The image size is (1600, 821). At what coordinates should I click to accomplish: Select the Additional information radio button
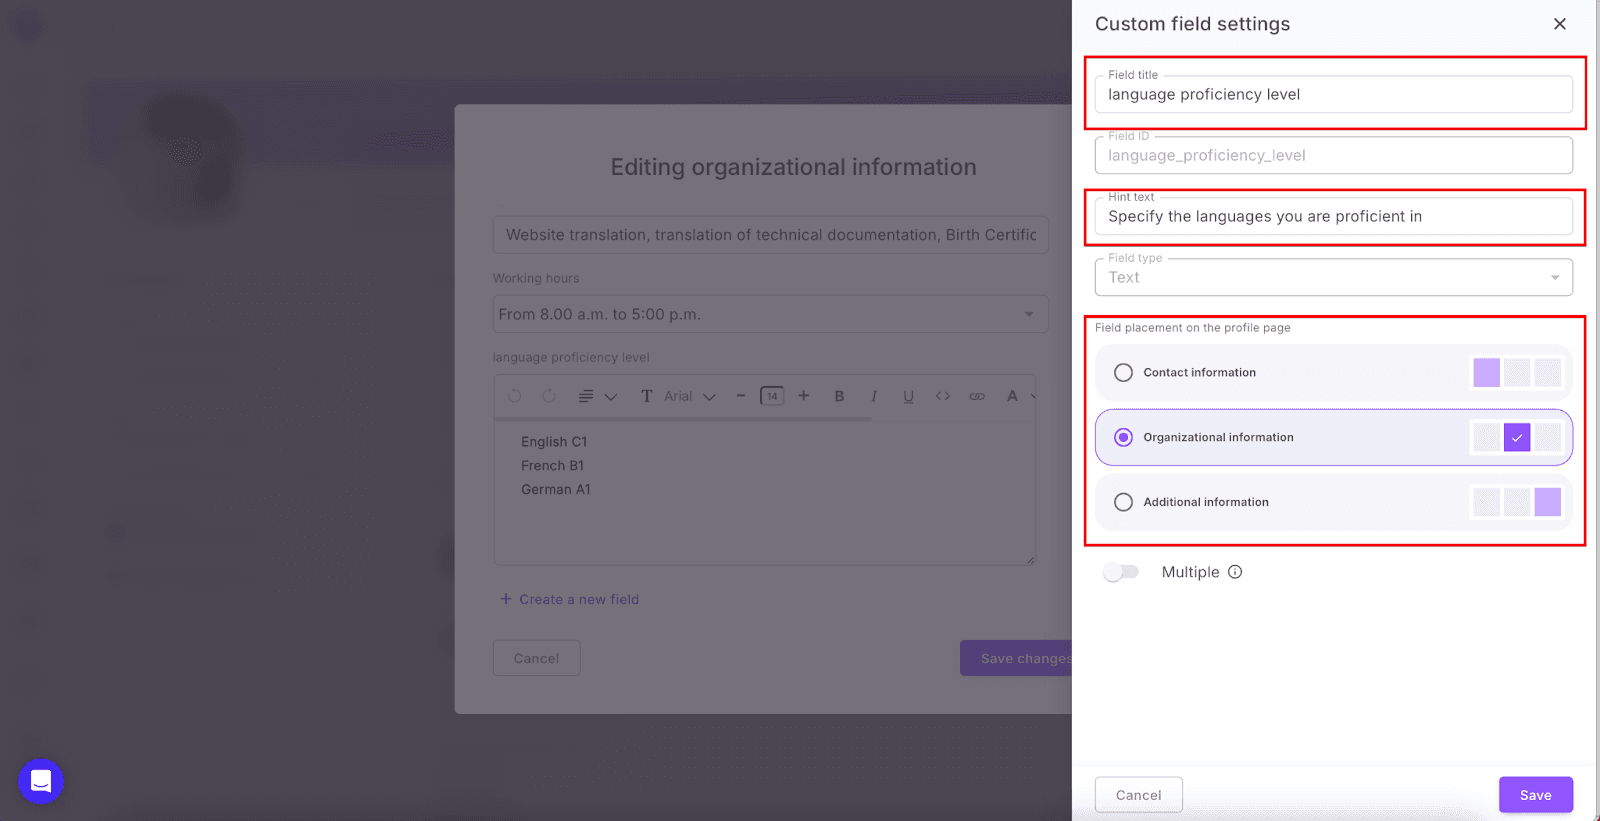pyautogui.click(x=1124, y=502)
